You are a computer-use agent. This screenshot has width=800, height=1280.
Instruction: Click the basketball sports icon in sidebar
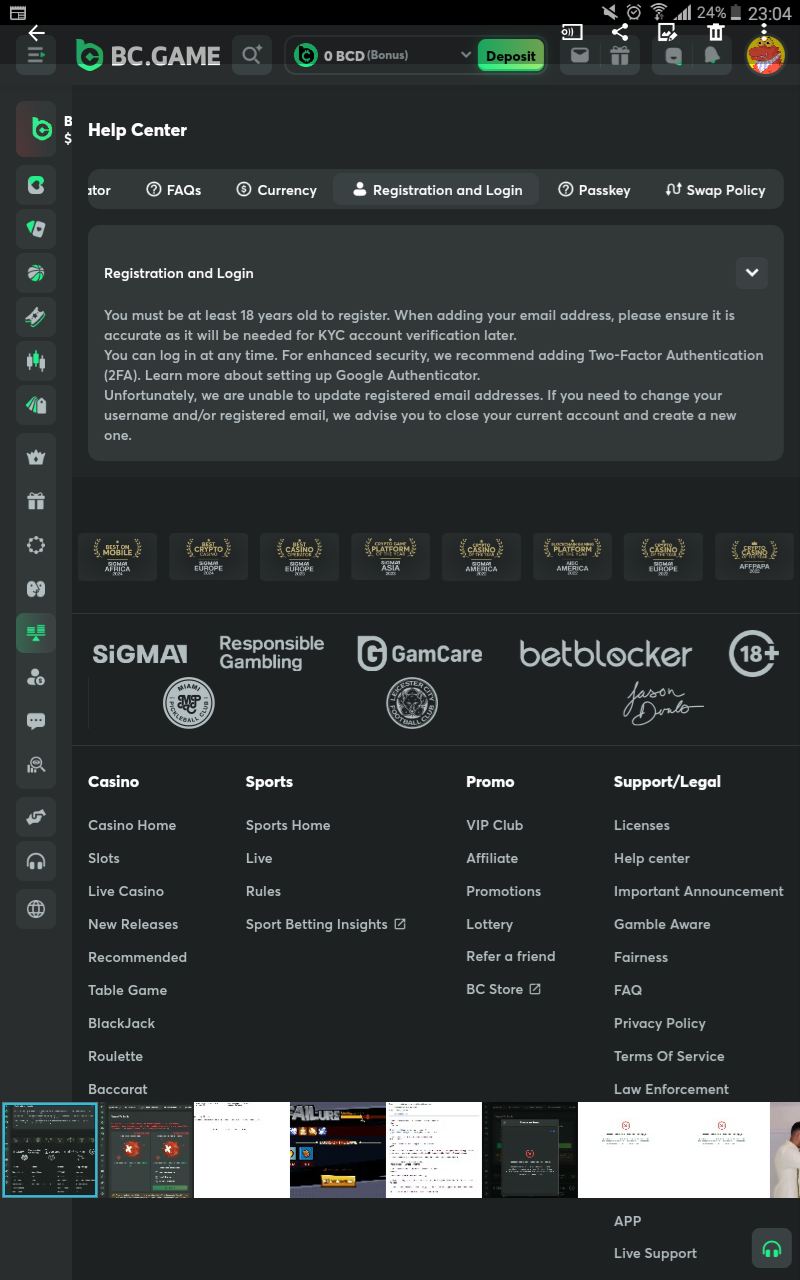(x=36, y=272)
